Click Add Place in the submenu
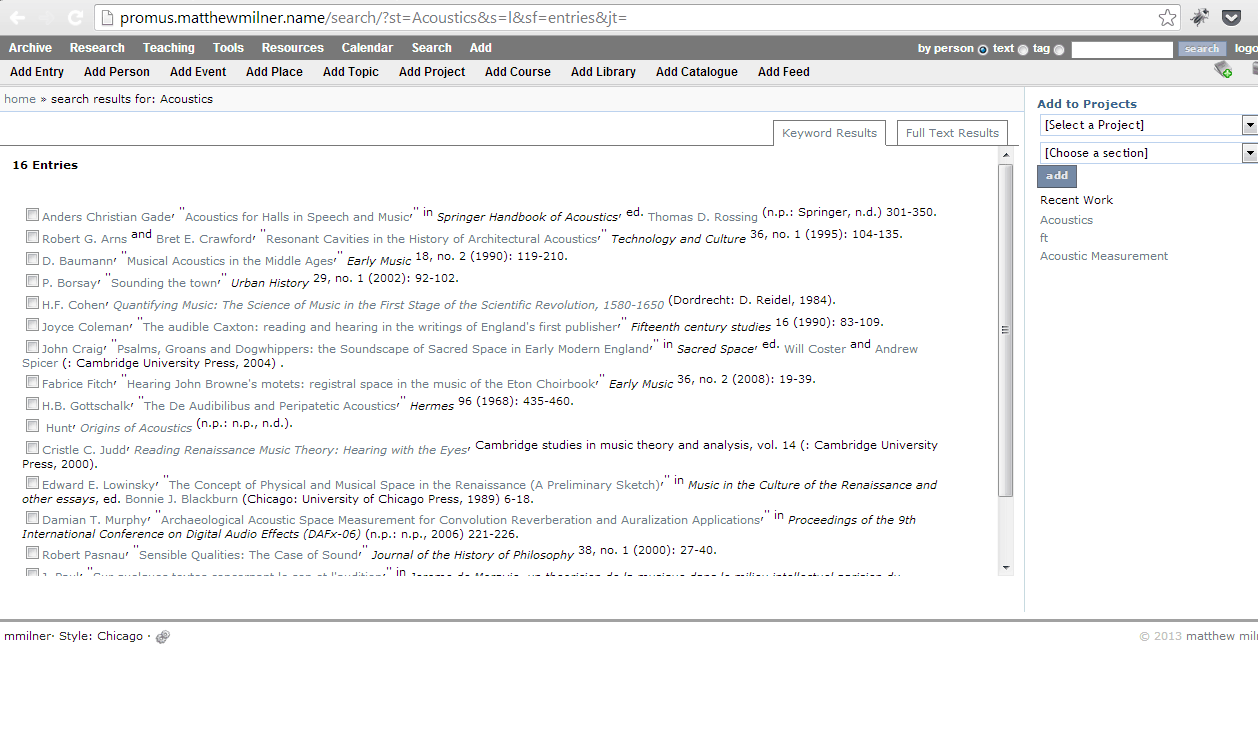Viewport: 1258px width, 739px height. [274, 72]
